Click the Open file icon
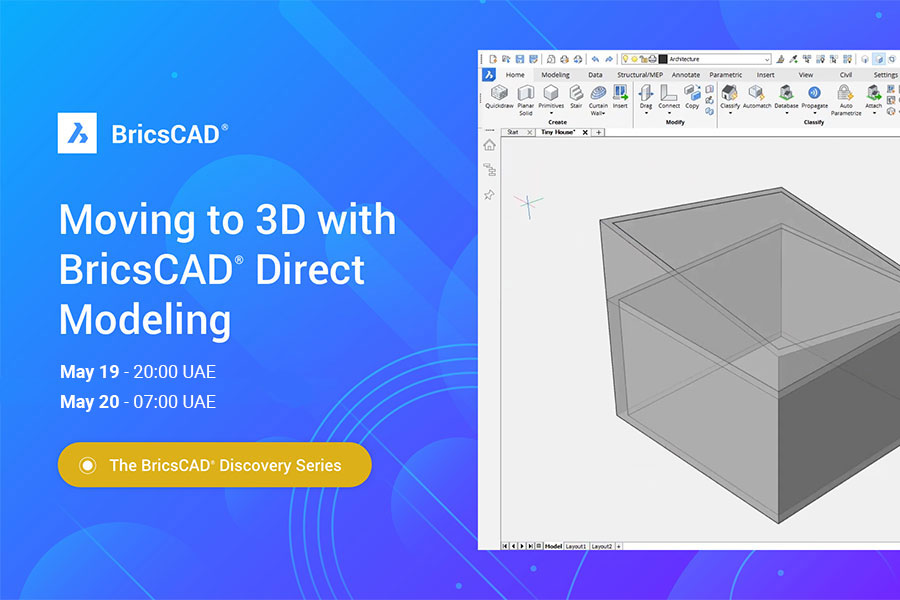The image size is (900, 600). click(506, 59)
